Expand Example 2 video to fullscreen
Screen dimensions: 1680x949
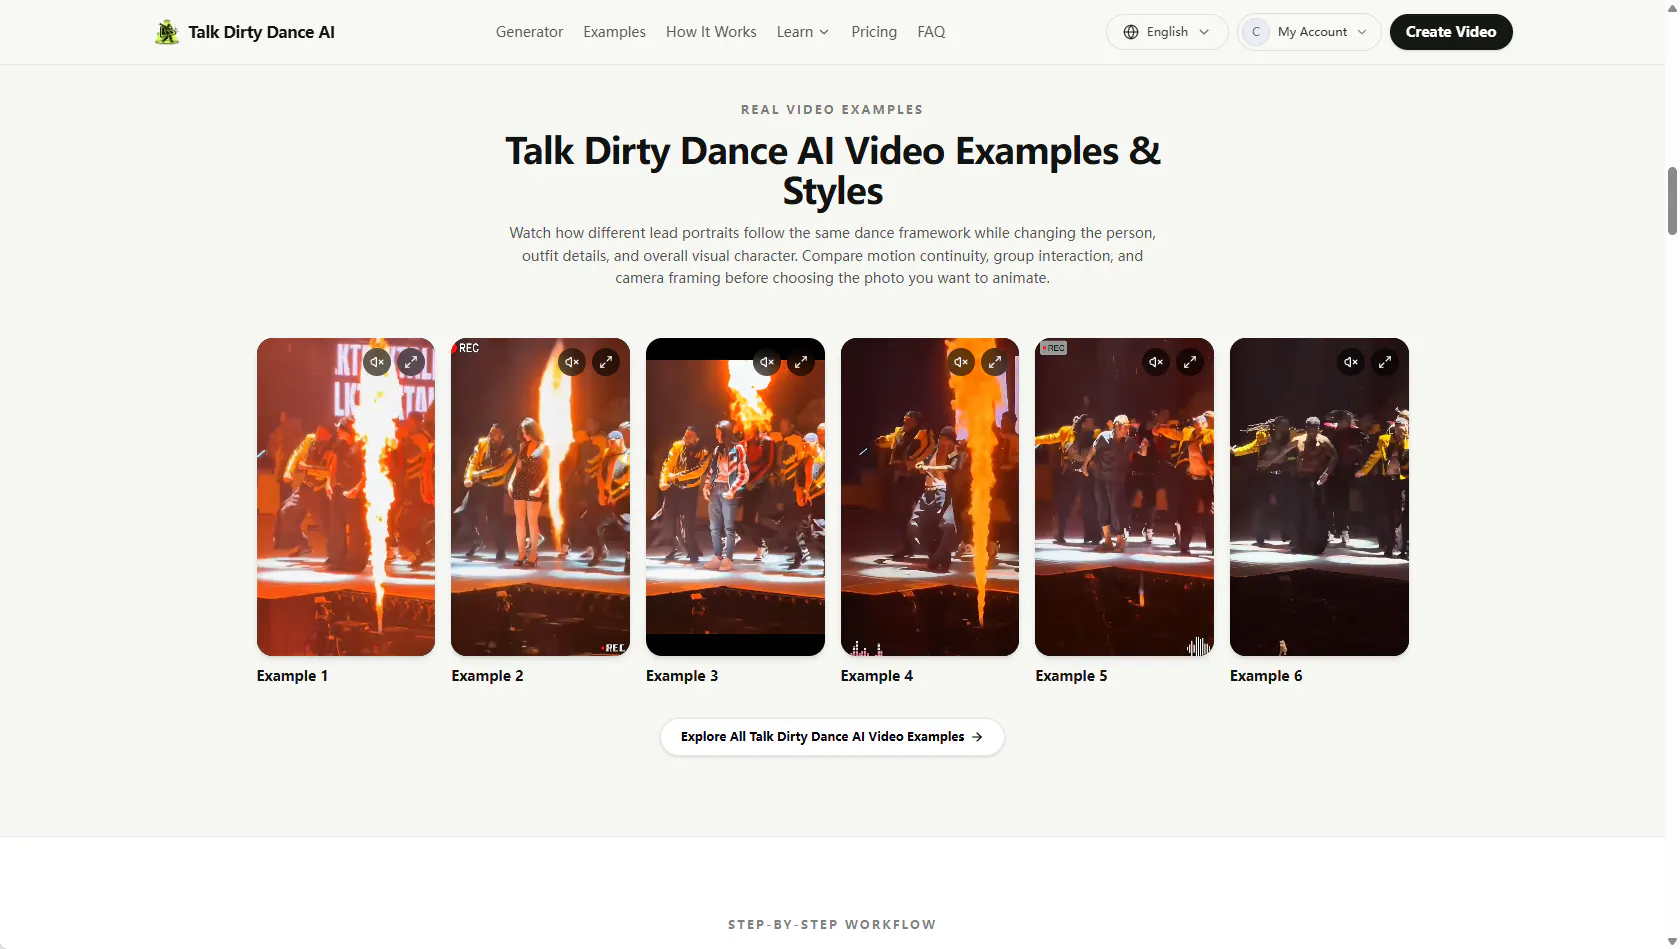(x=606, y=362)
